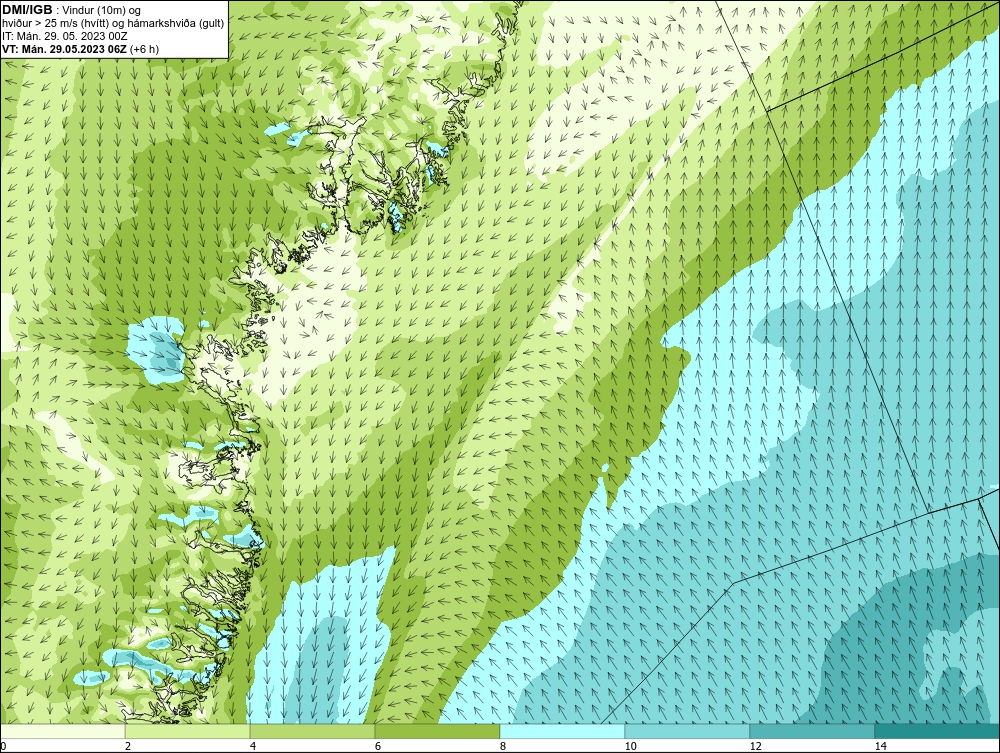This screenshot has width=1000, height=753.
Task: Click the 10–12 m/s cyan bar segment
Action: click(x=688, y=731)
